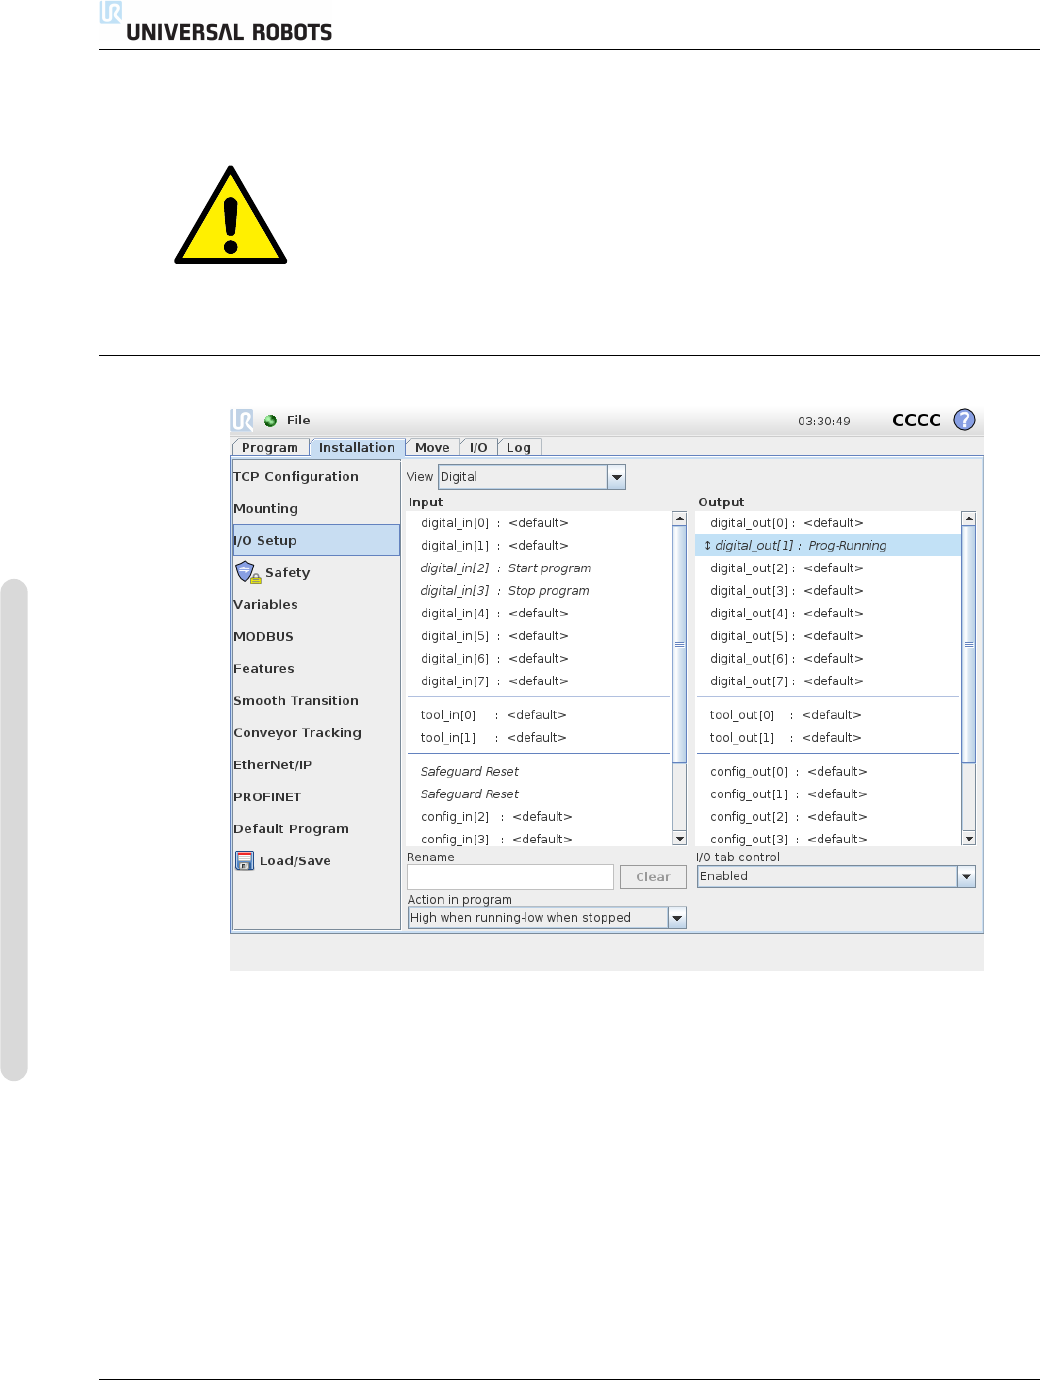Click Input list scroll down arrow

680,838
